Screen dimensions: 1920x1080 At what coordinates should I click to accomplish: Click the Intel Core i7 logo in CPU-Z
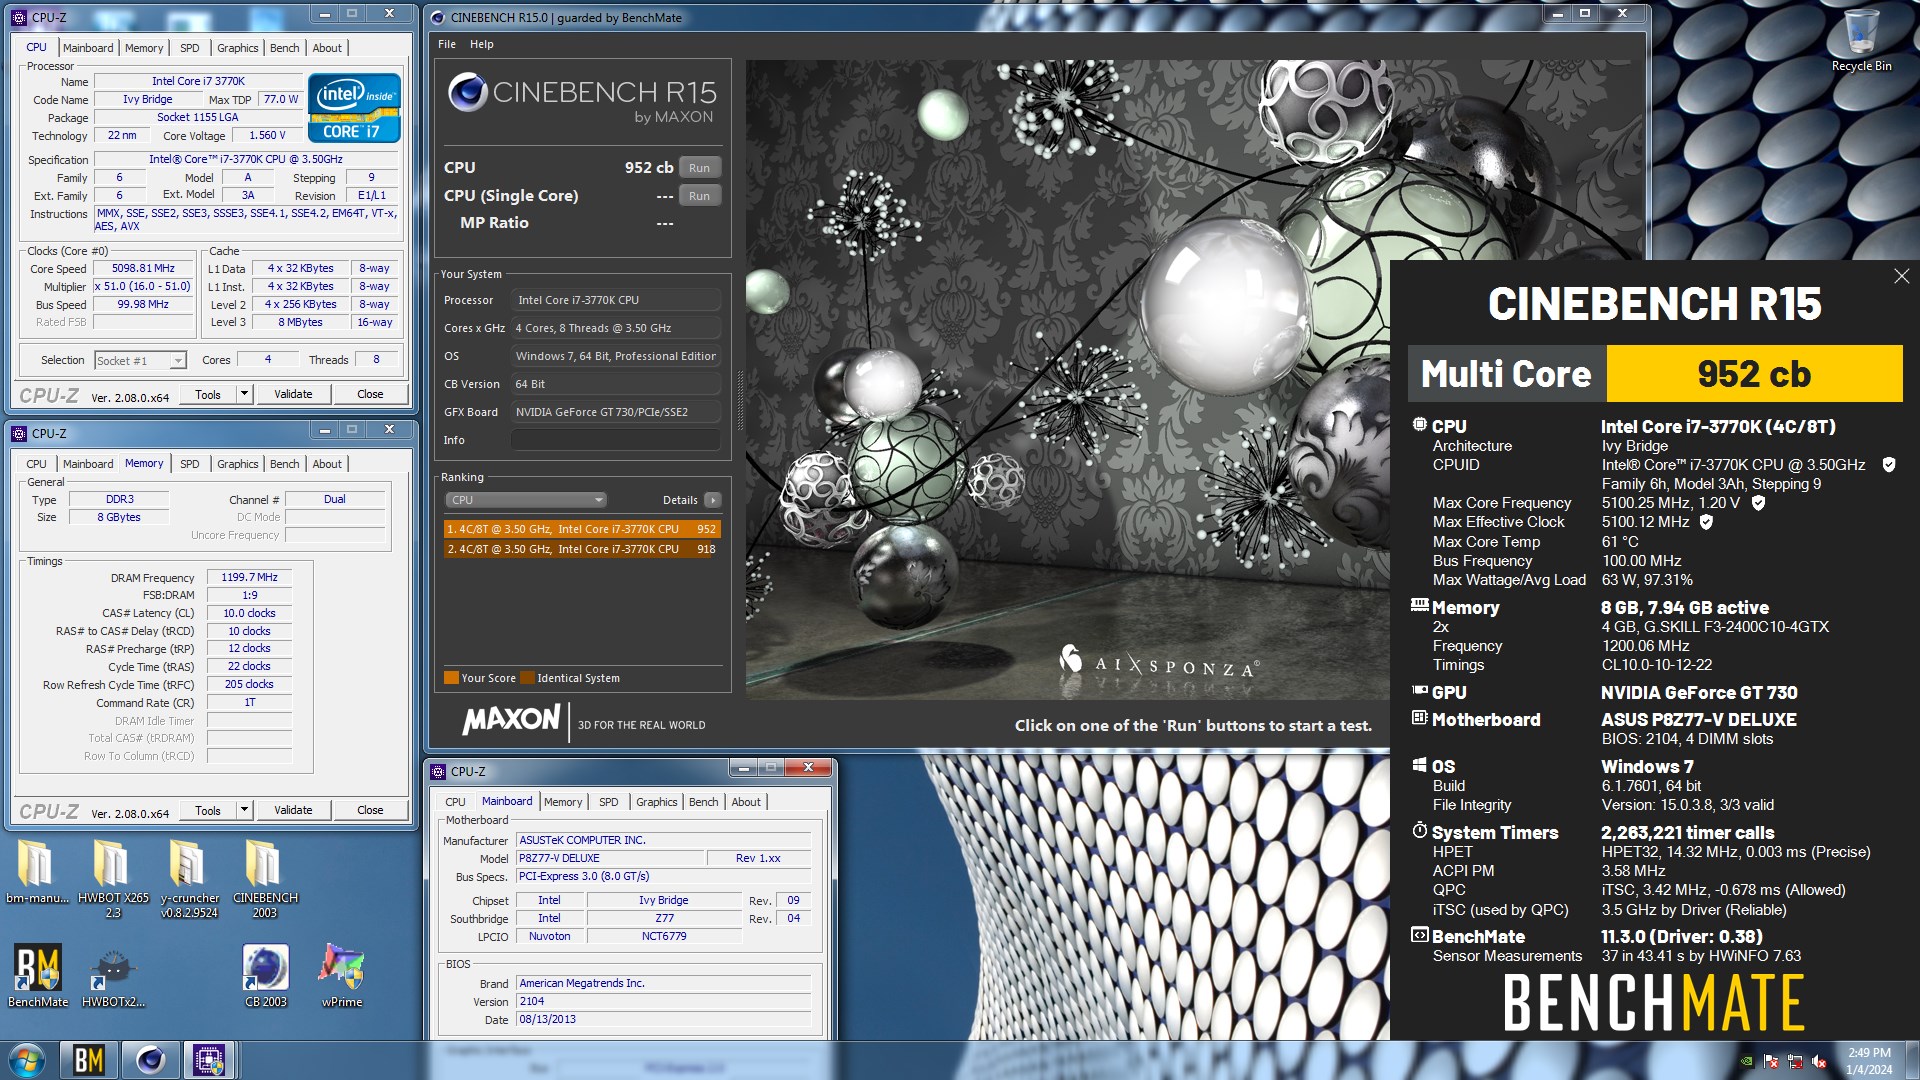point(354,108)
